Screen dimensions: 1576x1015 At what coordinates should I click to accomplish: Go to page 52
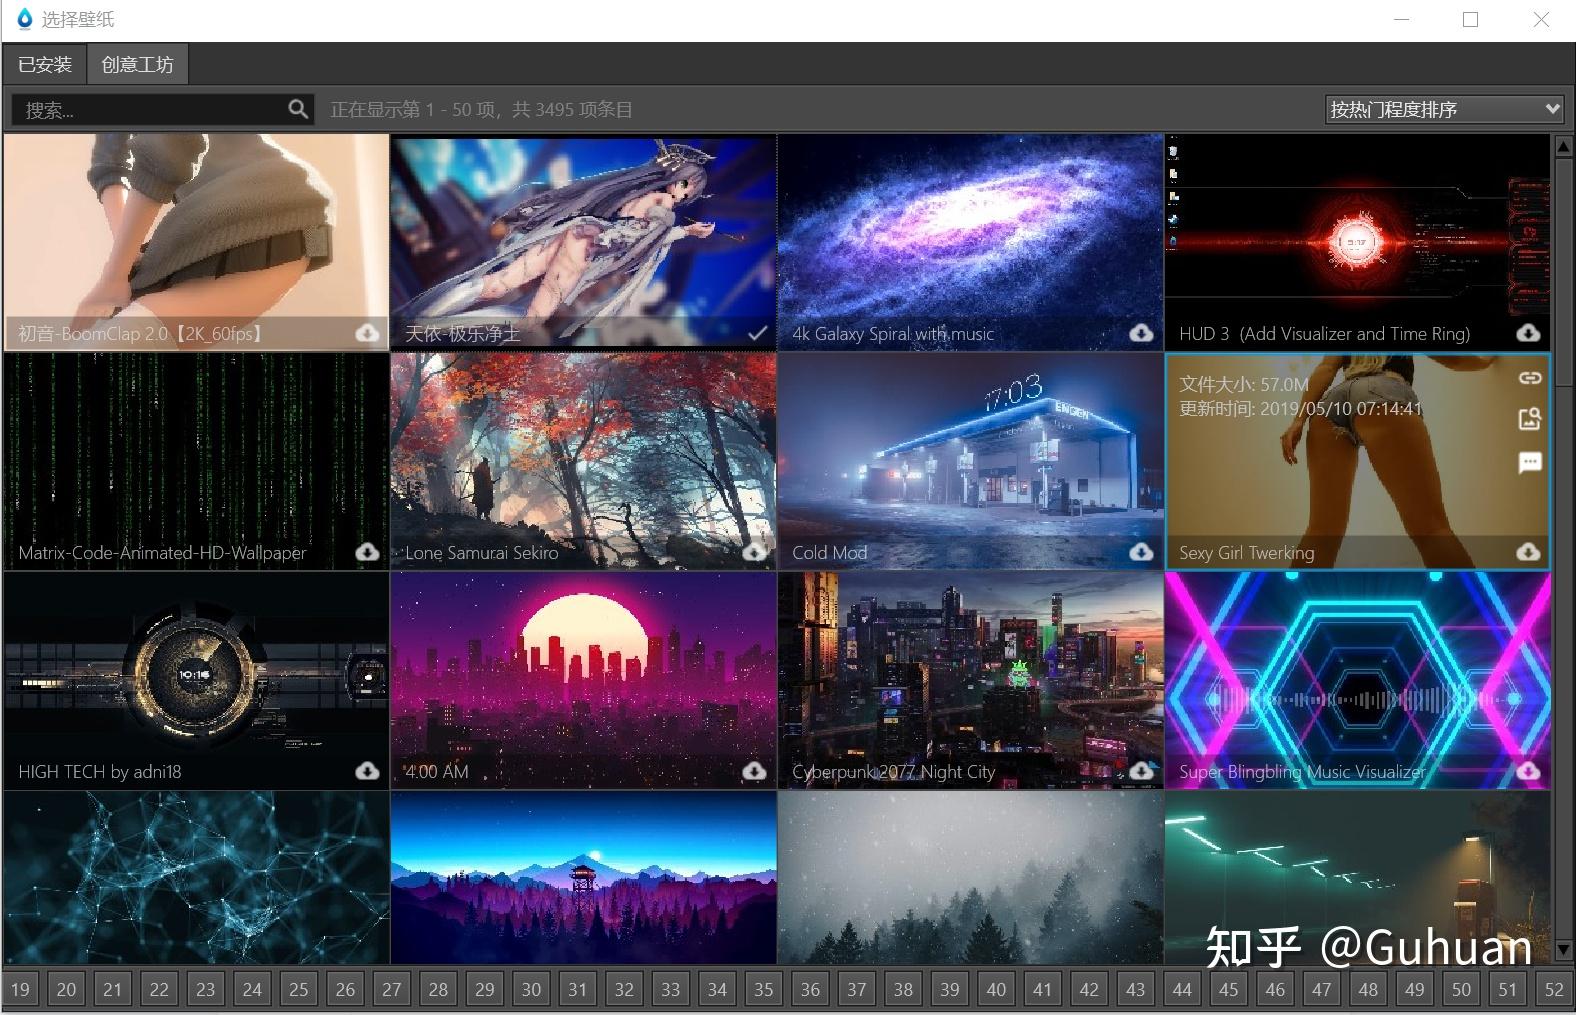(x=1553, y=989)
